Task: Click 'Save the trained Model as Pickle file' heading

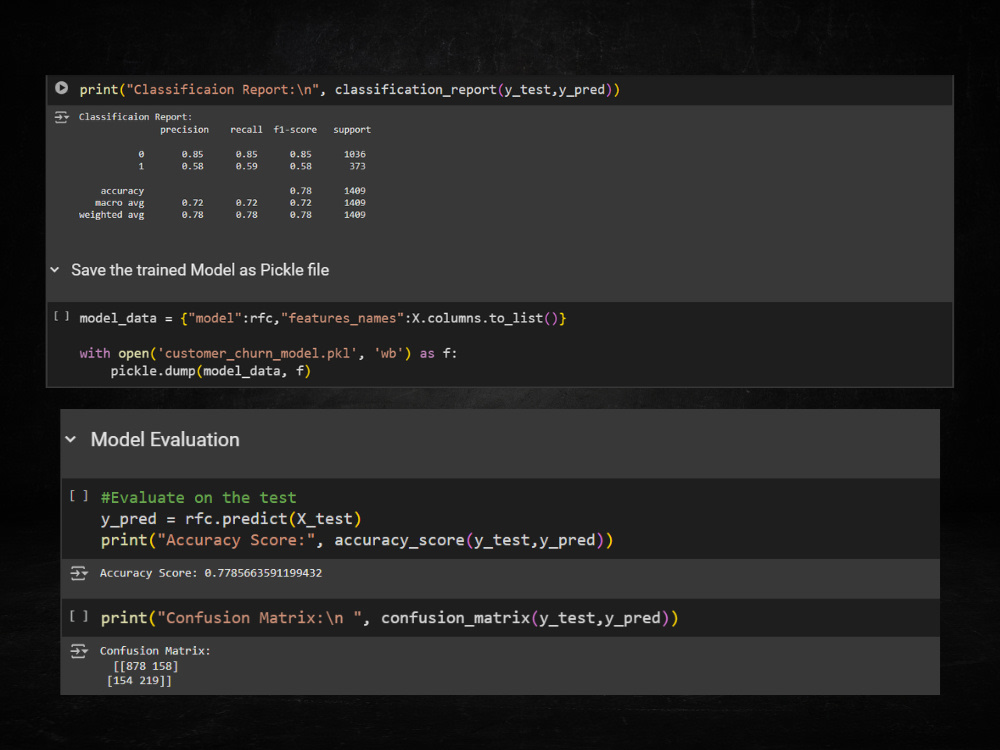Action: [x=200, y=270]
